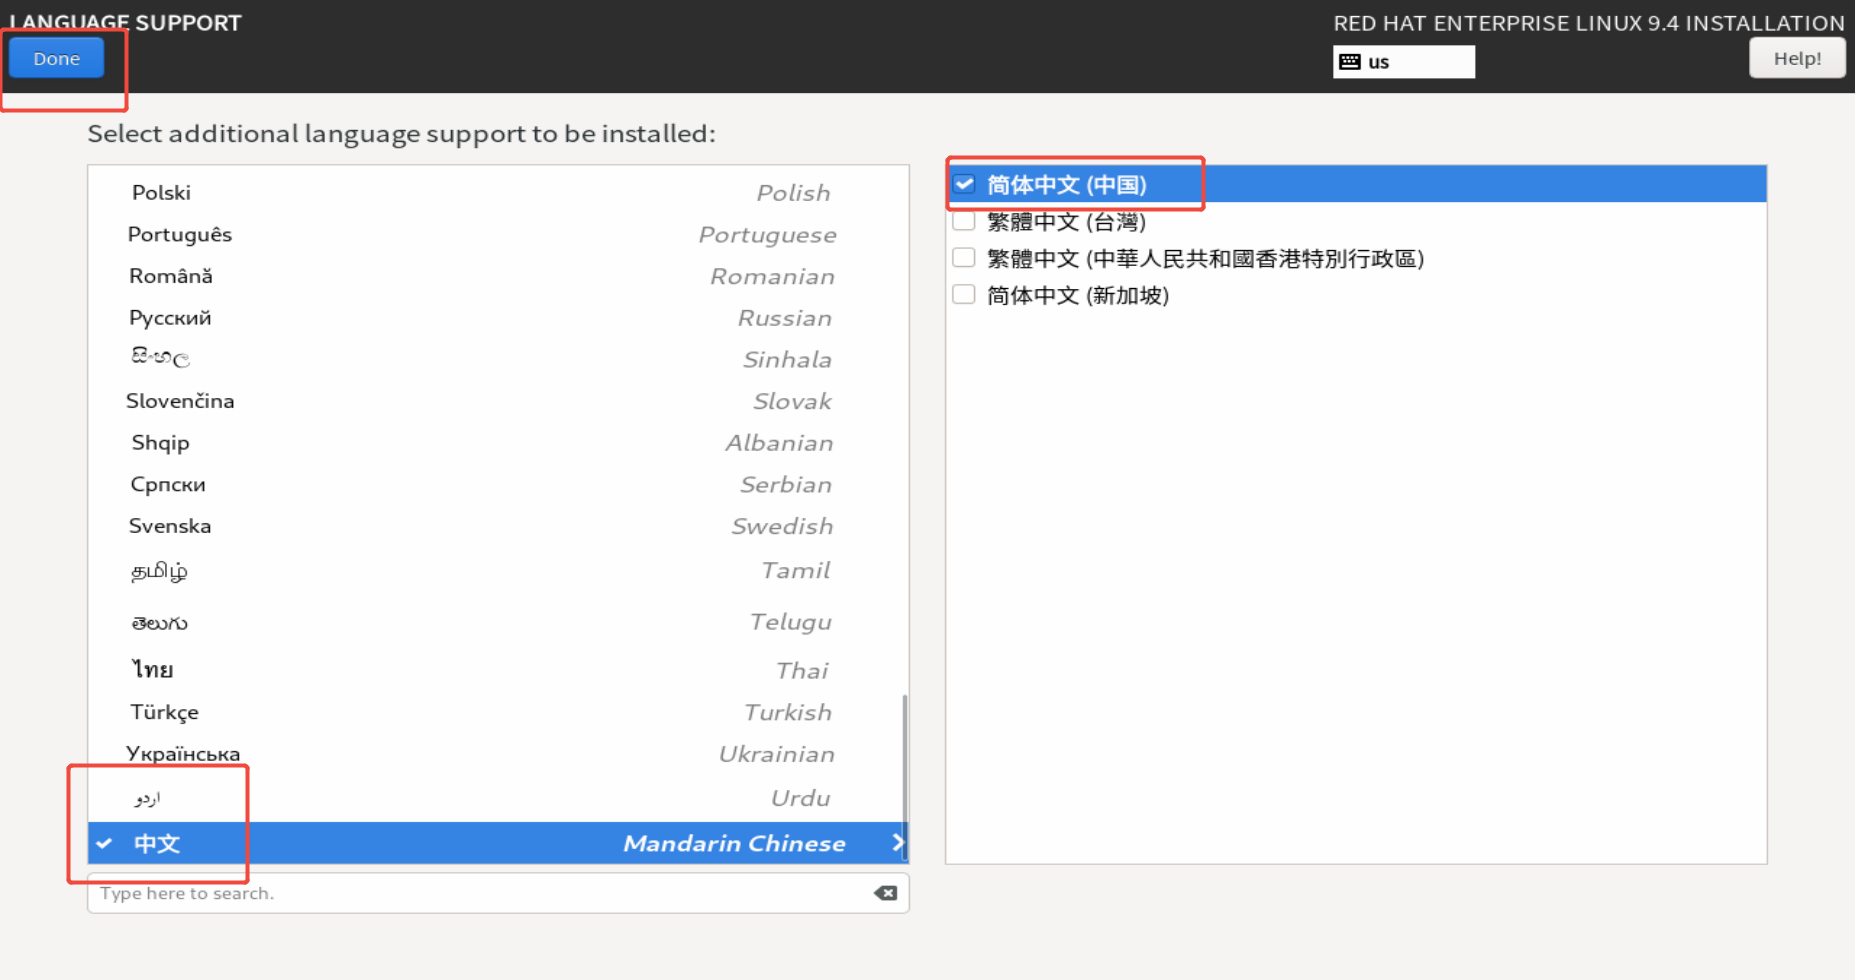Select the 中文 Mandarin Chinese row
Screen dimensions: 1855x980
(498, 843)
